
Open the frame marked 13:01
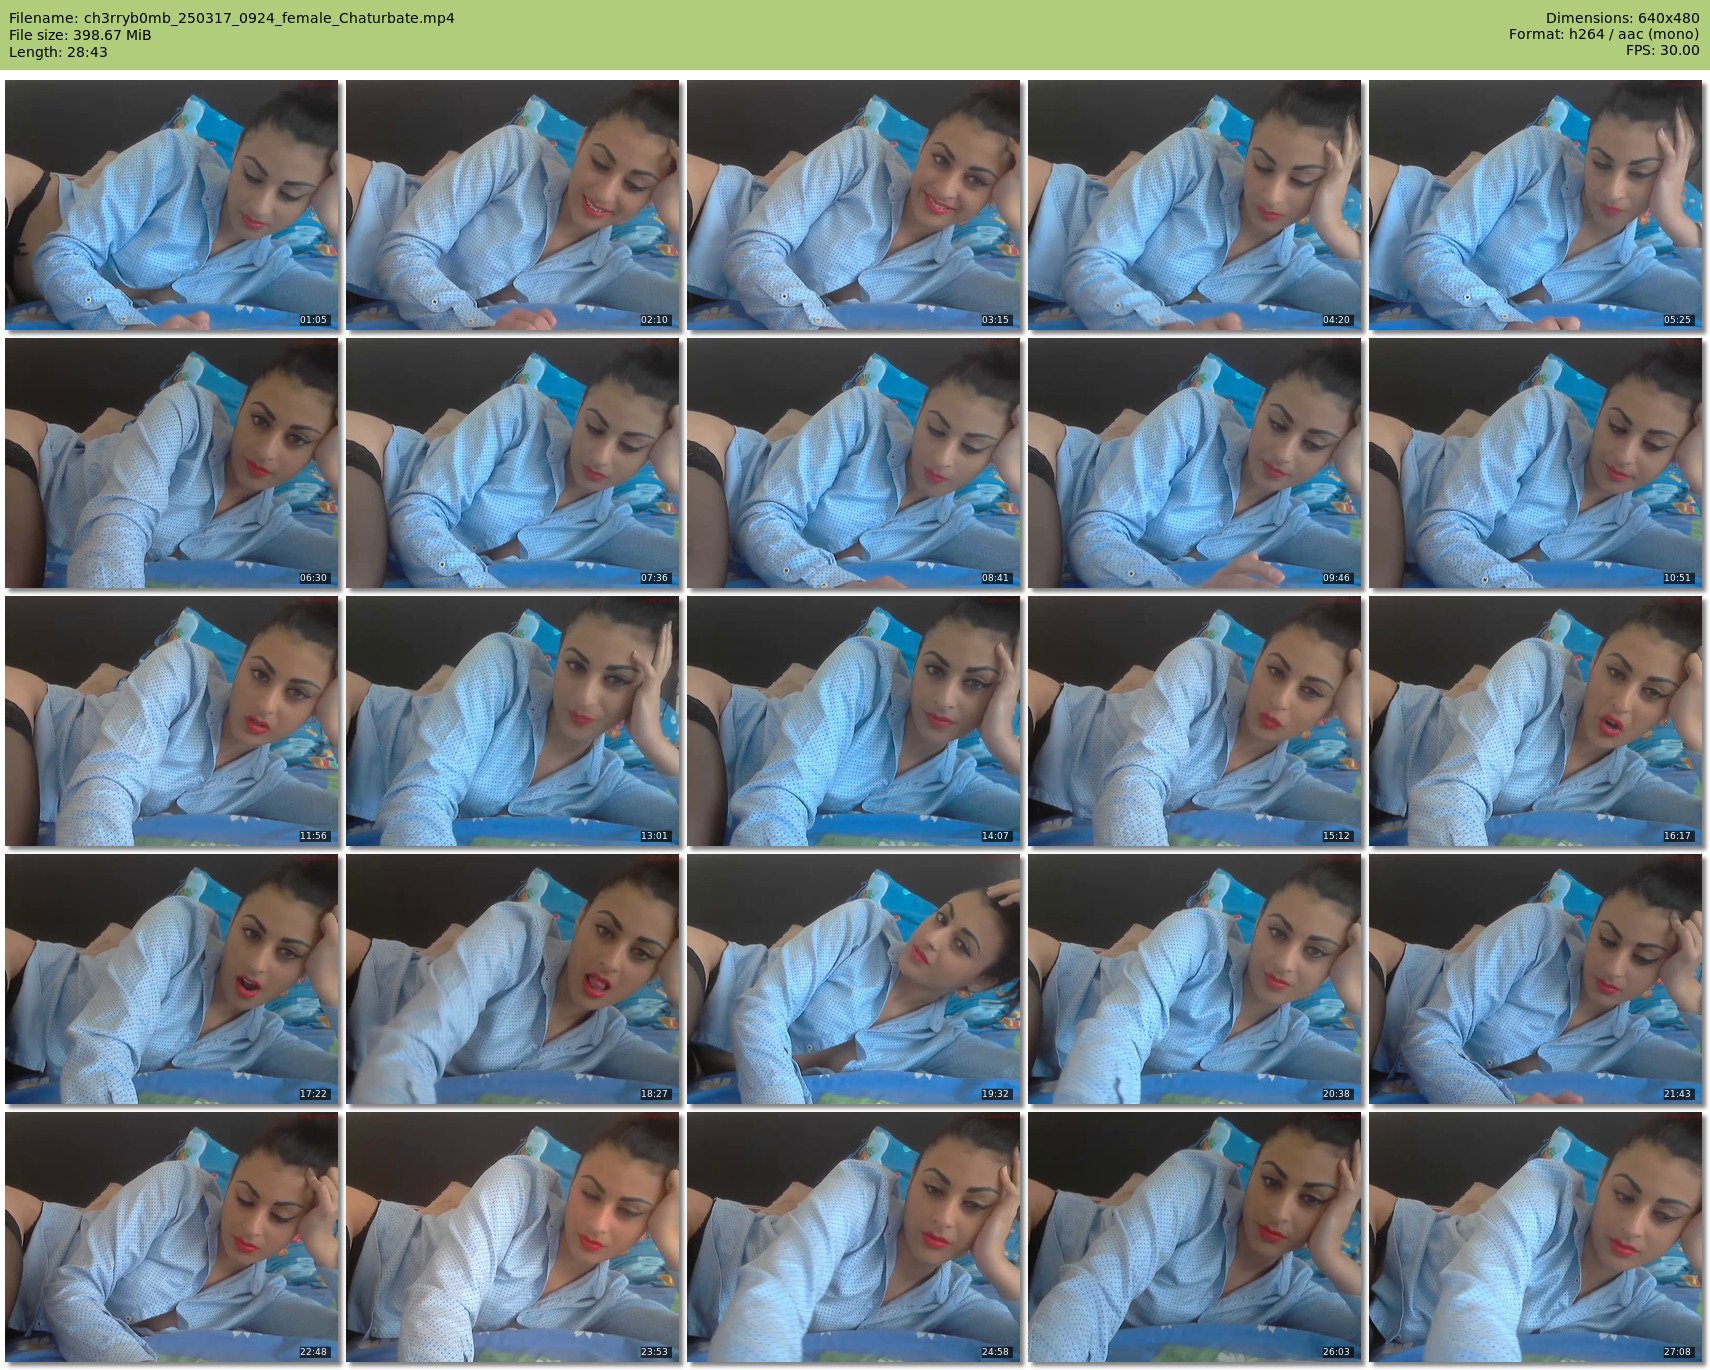(x=513, y=721)
